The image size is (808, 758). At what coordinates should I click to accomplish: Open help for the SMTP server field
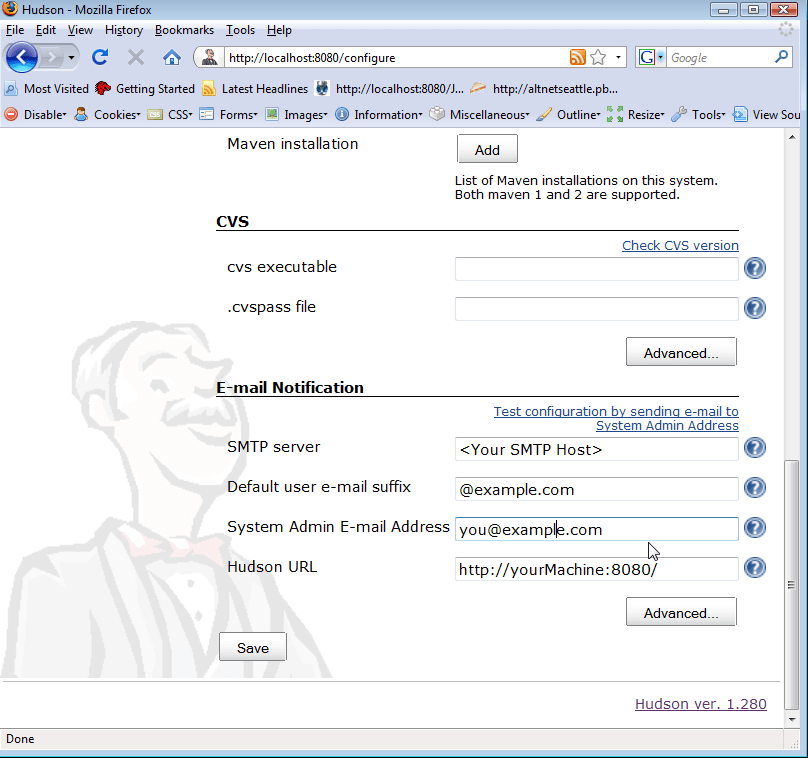point(754,448)
